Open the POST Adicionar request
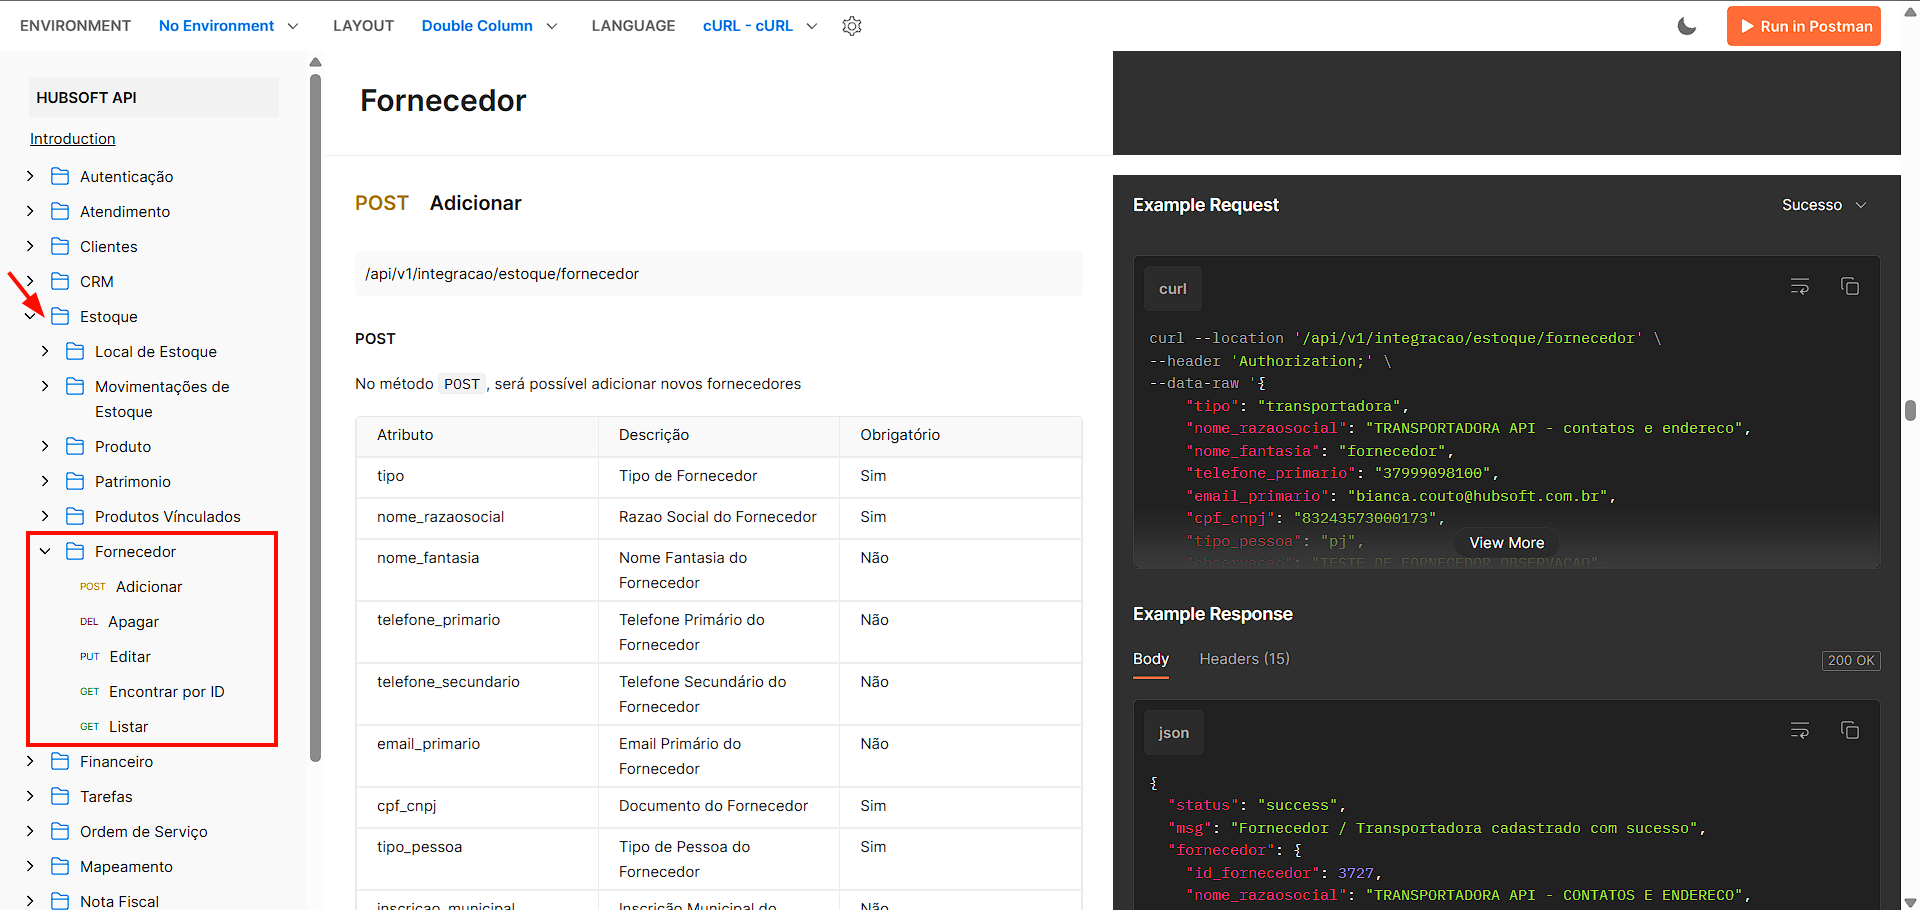This screenshot has height=910, width=1920. coord(131,586)
